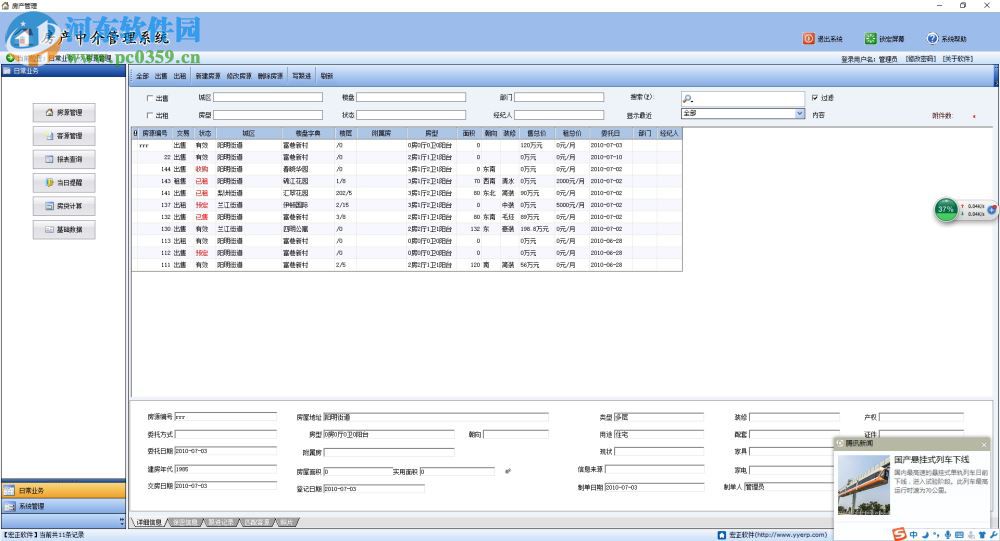Click 写跟进 in the toolbar
Image resolution: width=1000 pixels, height=541 pixels.
point(302,76)
